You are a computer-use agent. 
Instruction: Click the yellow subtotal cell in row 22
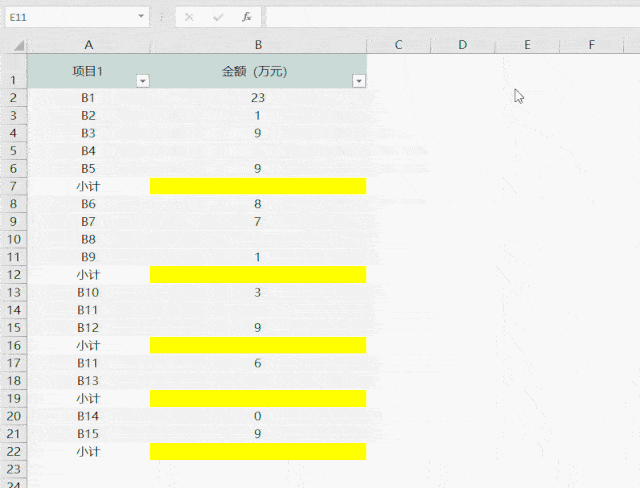(258, 452)
